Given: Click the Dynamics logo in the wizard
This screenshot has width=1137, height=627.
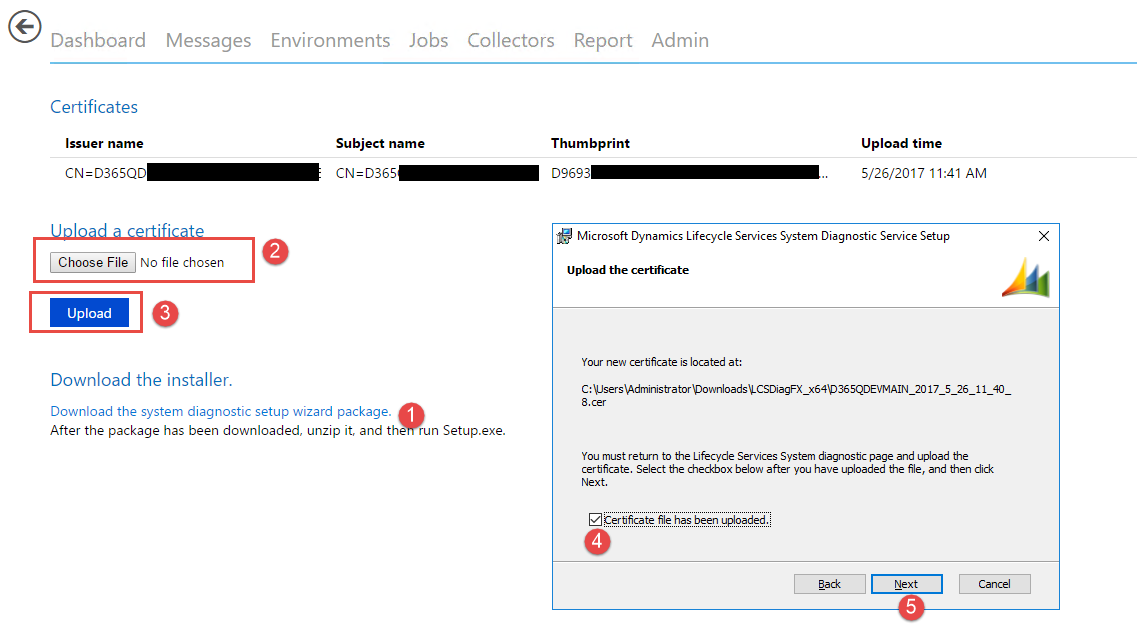Looking at the screenshot, I should click(x=1026, y=278).
